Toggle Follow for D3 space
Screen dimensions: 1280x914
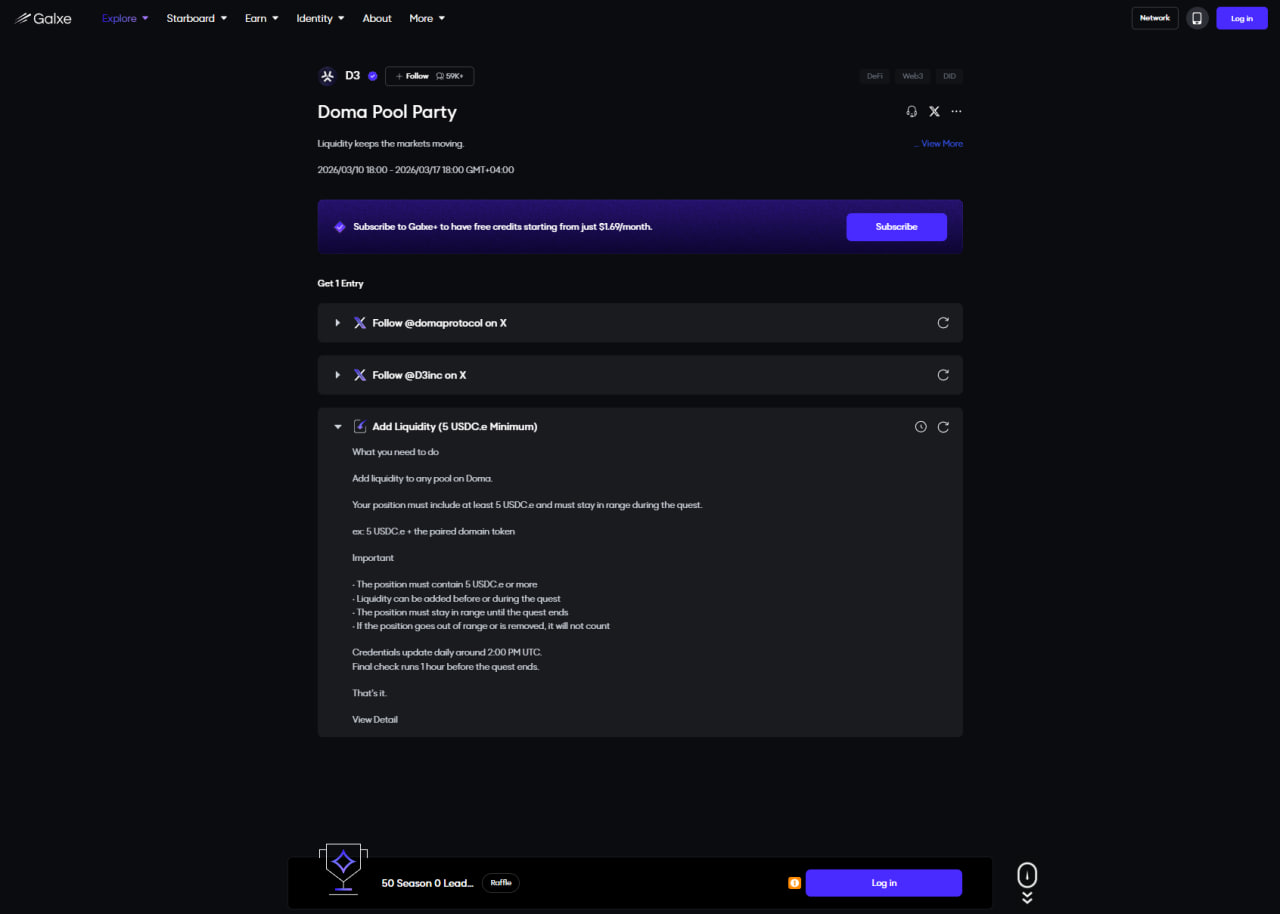coord(411,76)
